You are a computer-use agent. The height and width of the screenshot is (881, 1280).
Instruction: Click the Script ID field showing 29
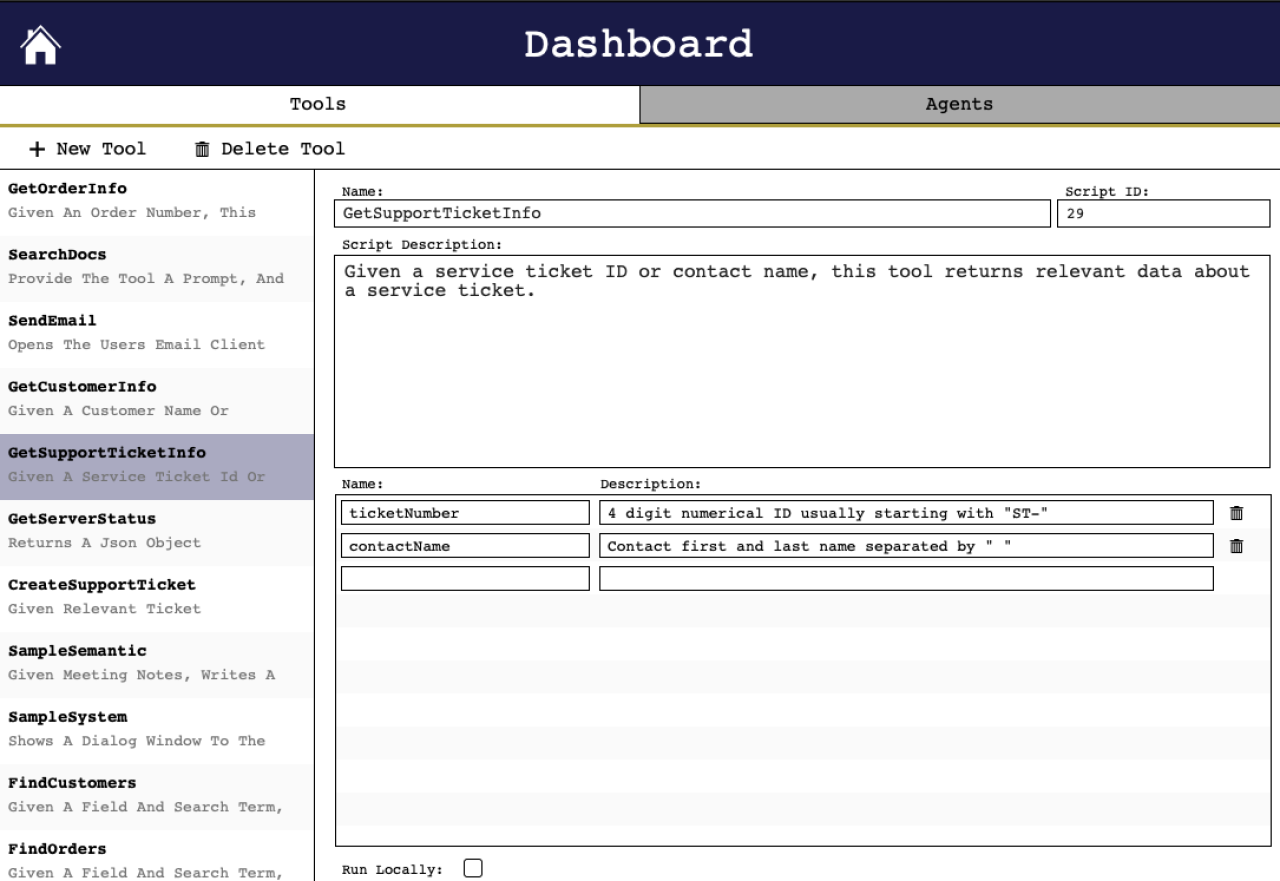pos(1162,213)
